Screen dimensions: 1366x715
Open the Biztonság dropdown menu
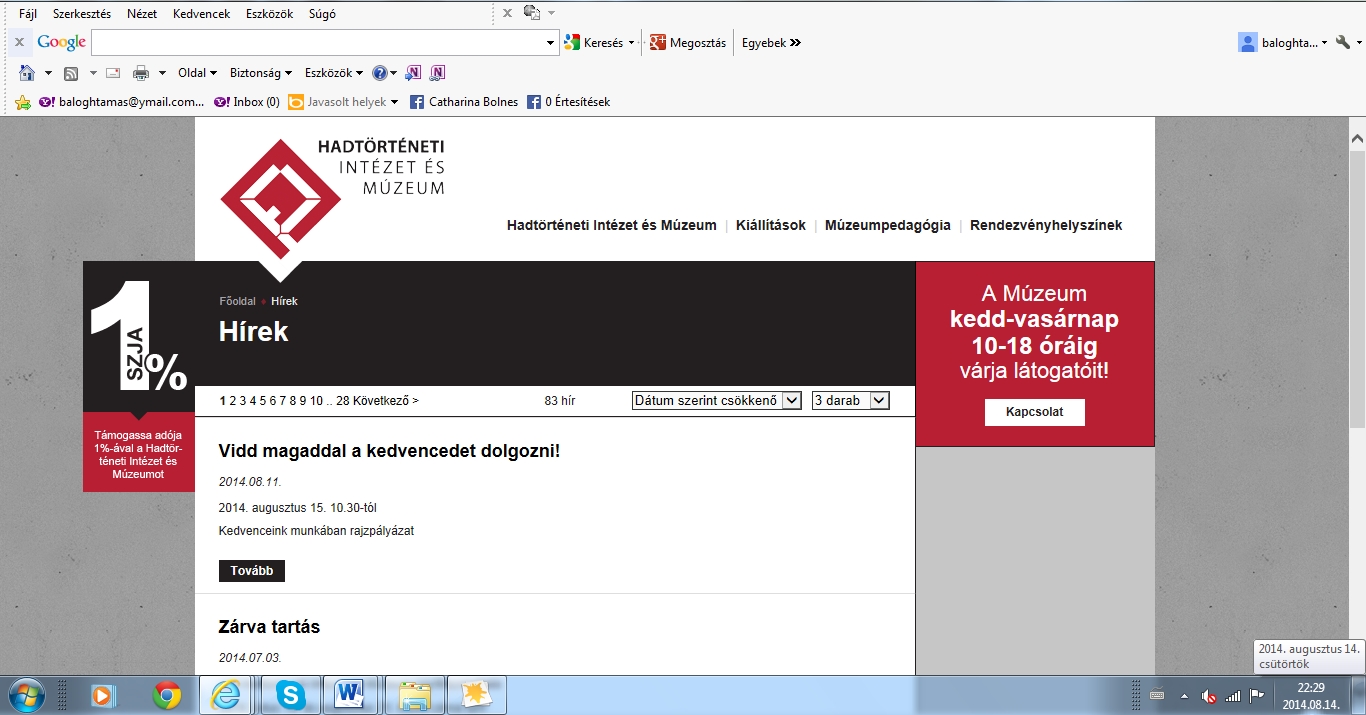point(260,73)
